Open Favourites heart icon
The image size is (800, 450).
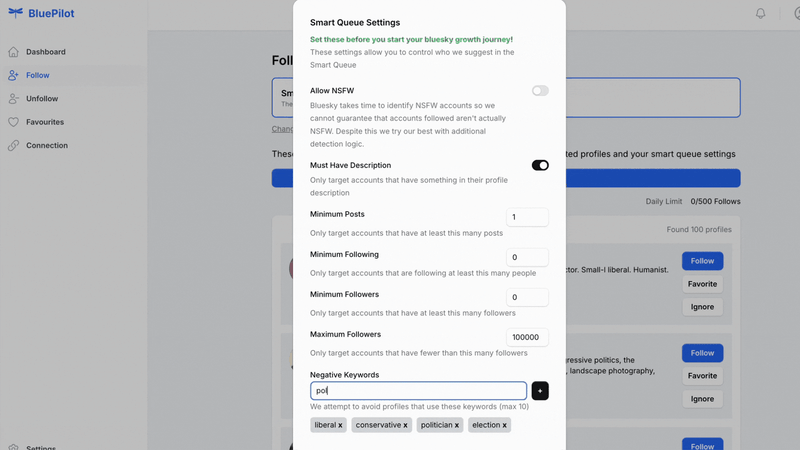(x=13, y=122)
